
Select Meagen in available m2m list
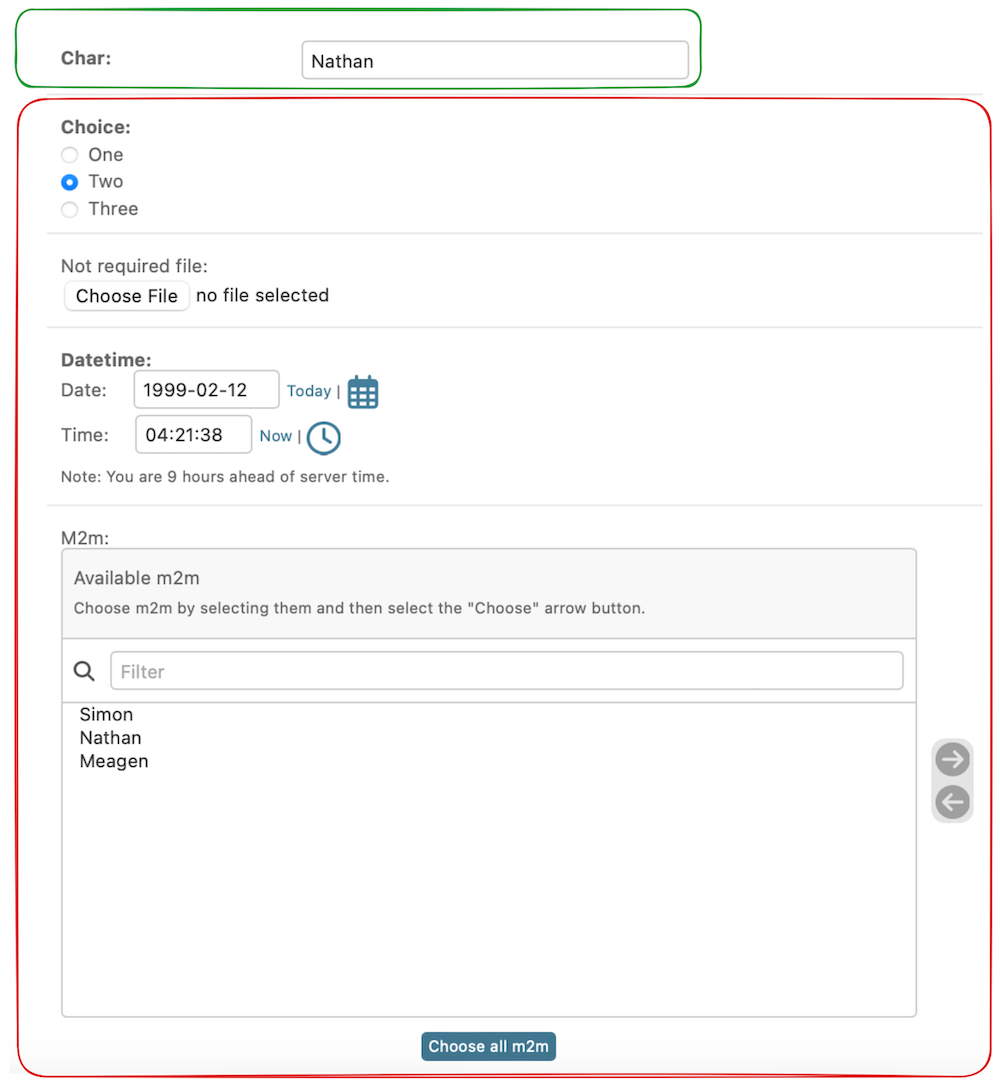tap(114, 762)
